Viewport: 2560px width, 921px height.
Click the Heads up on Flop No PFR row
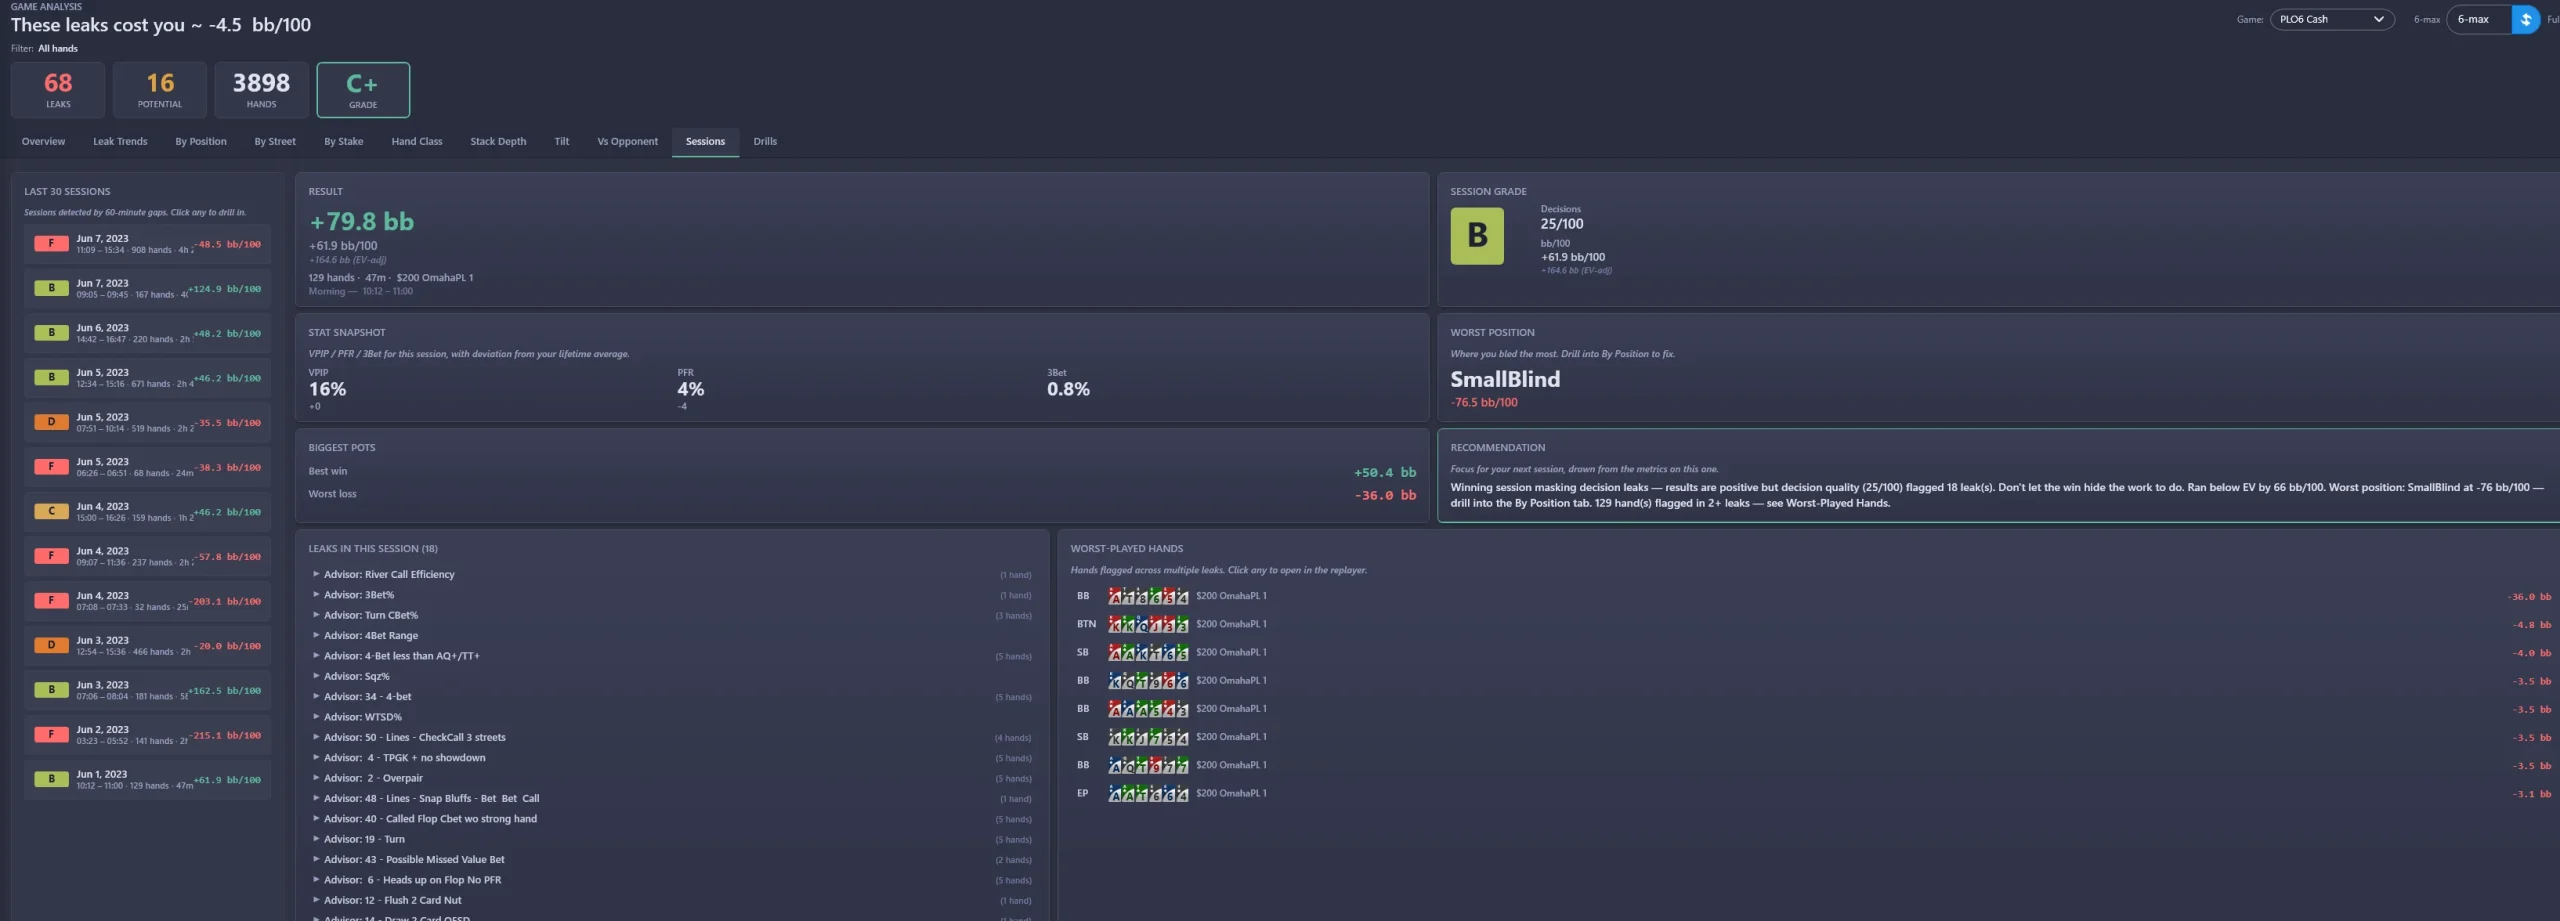(x=672, y=880)
